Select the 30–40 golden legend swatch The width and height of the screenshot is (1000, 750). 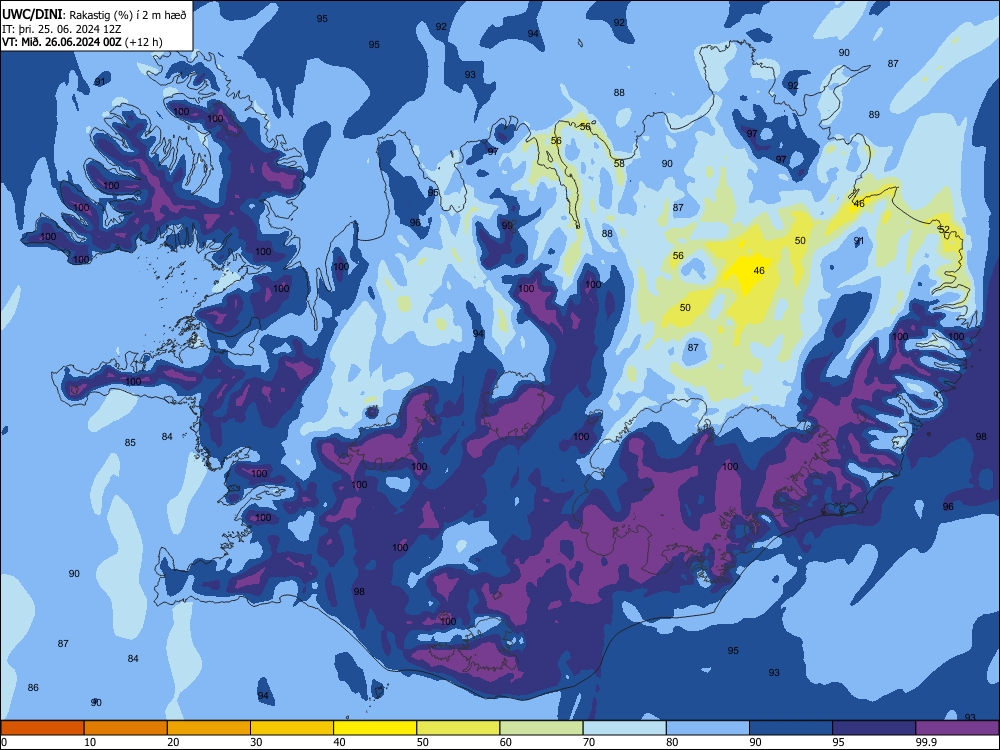click(x=292, y=728)
